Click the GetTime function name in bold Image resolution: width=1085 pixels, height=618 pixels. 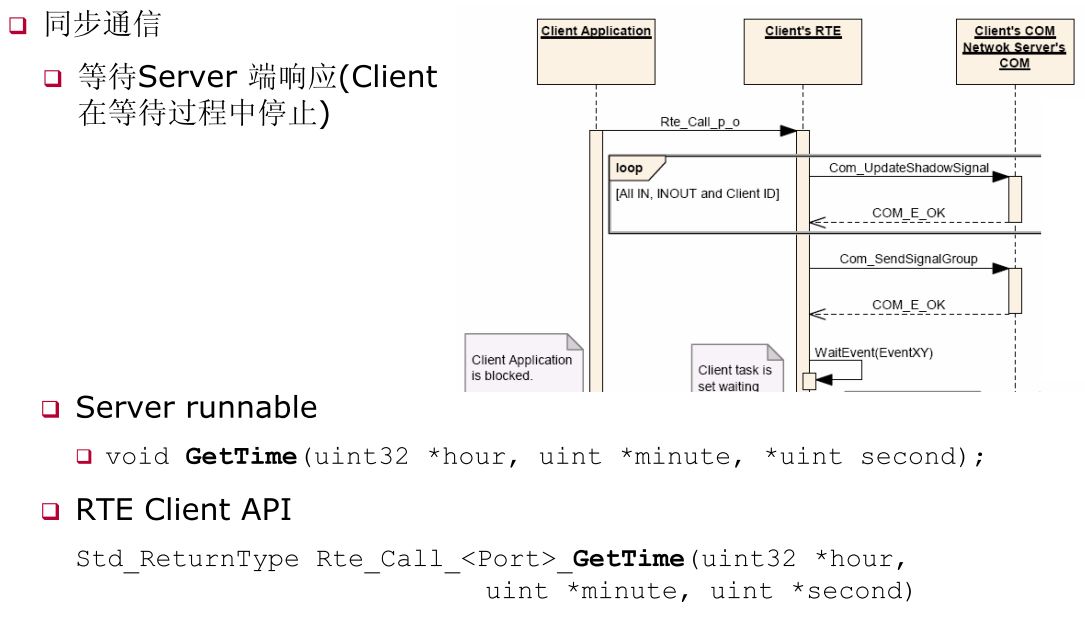pos(240,456)
